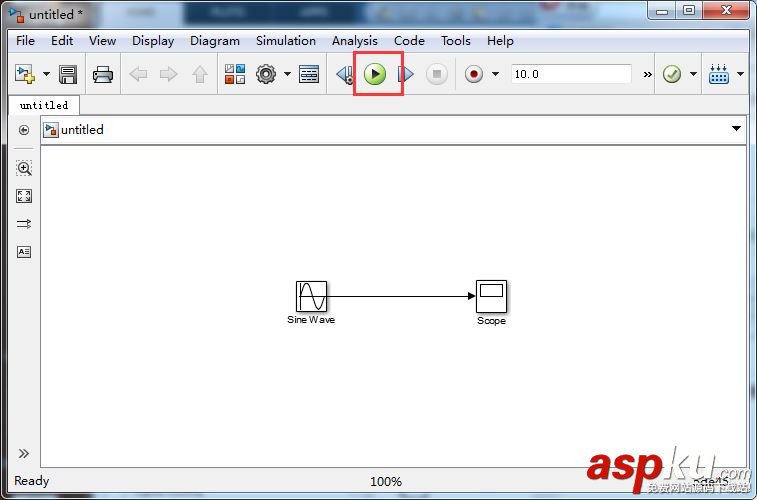Save the model with floppy icon

[x=68, y=74]
